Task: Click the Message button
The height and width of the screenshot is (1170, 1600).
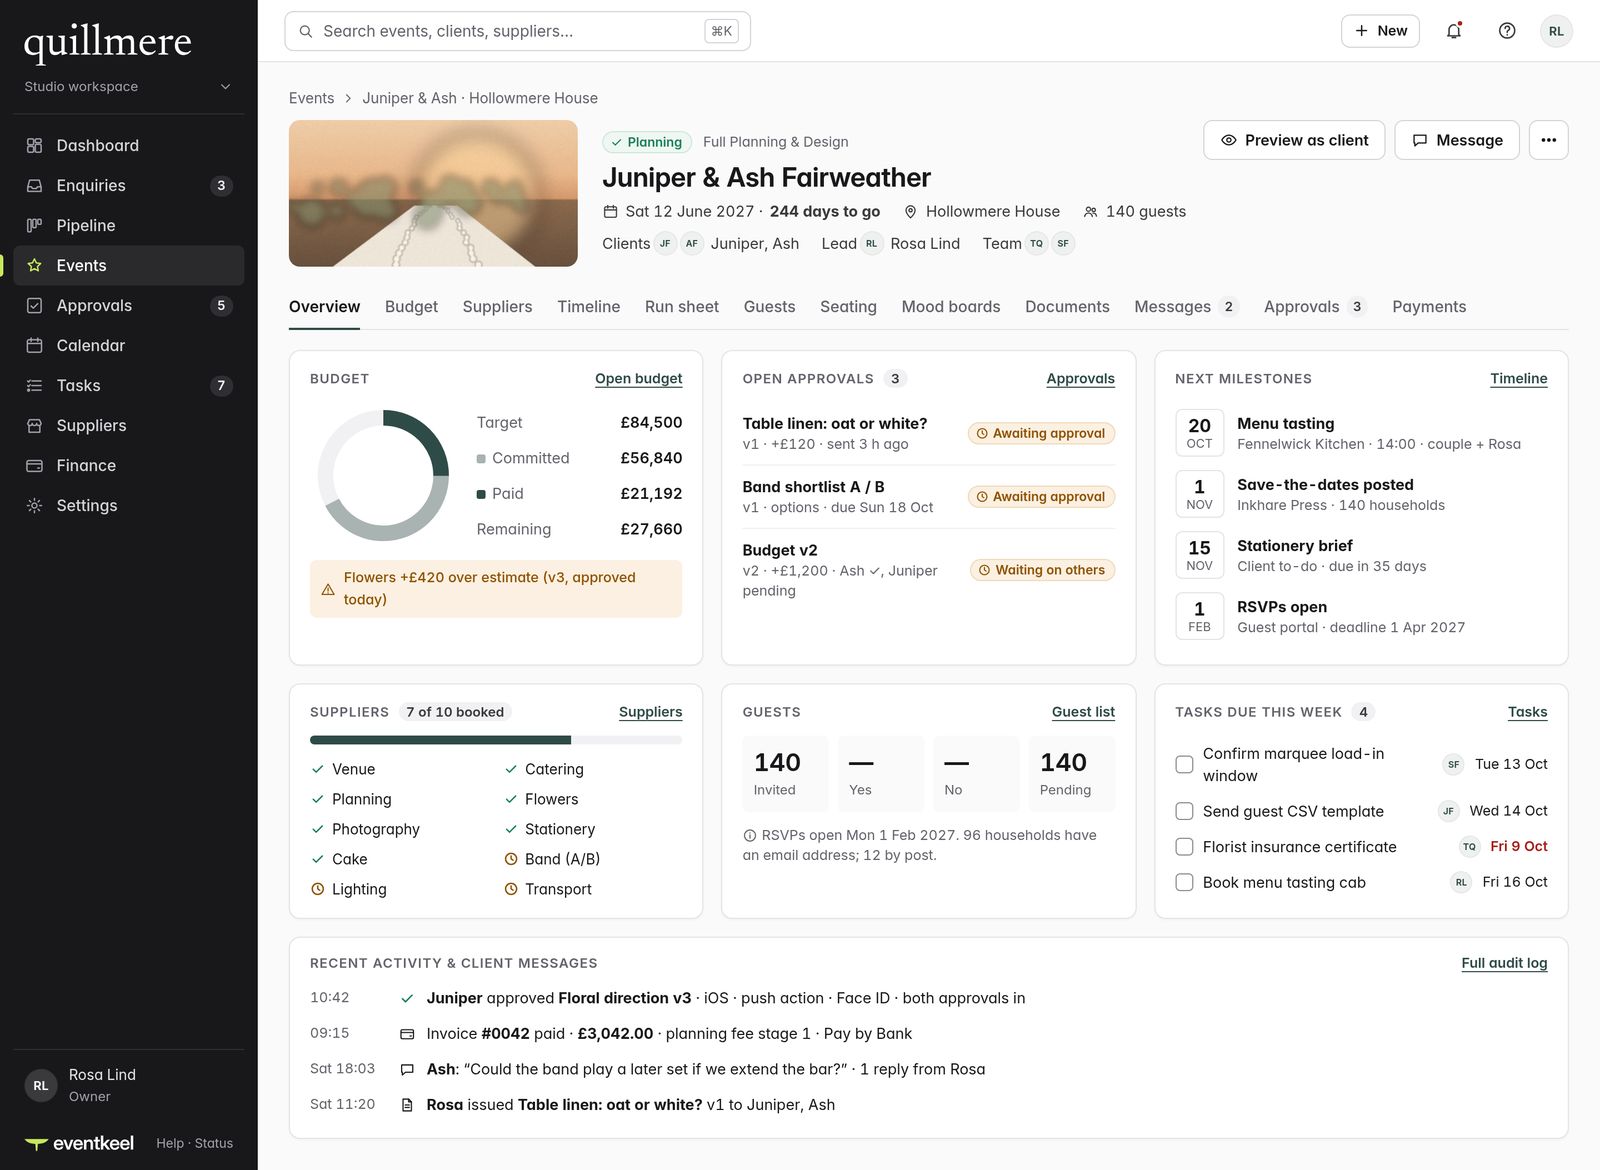Action: [x=1457, y=140]
